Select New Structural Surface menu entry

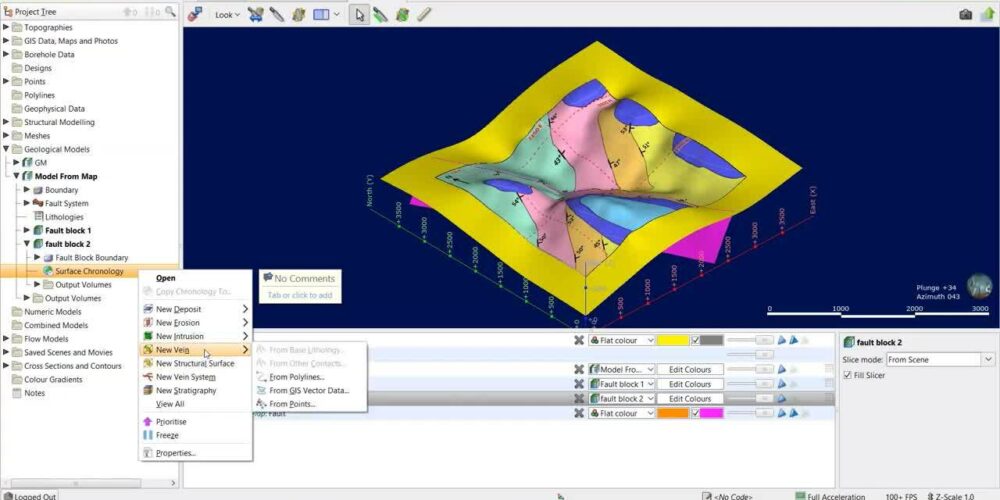pyautogui.click(x=195, y=364)
